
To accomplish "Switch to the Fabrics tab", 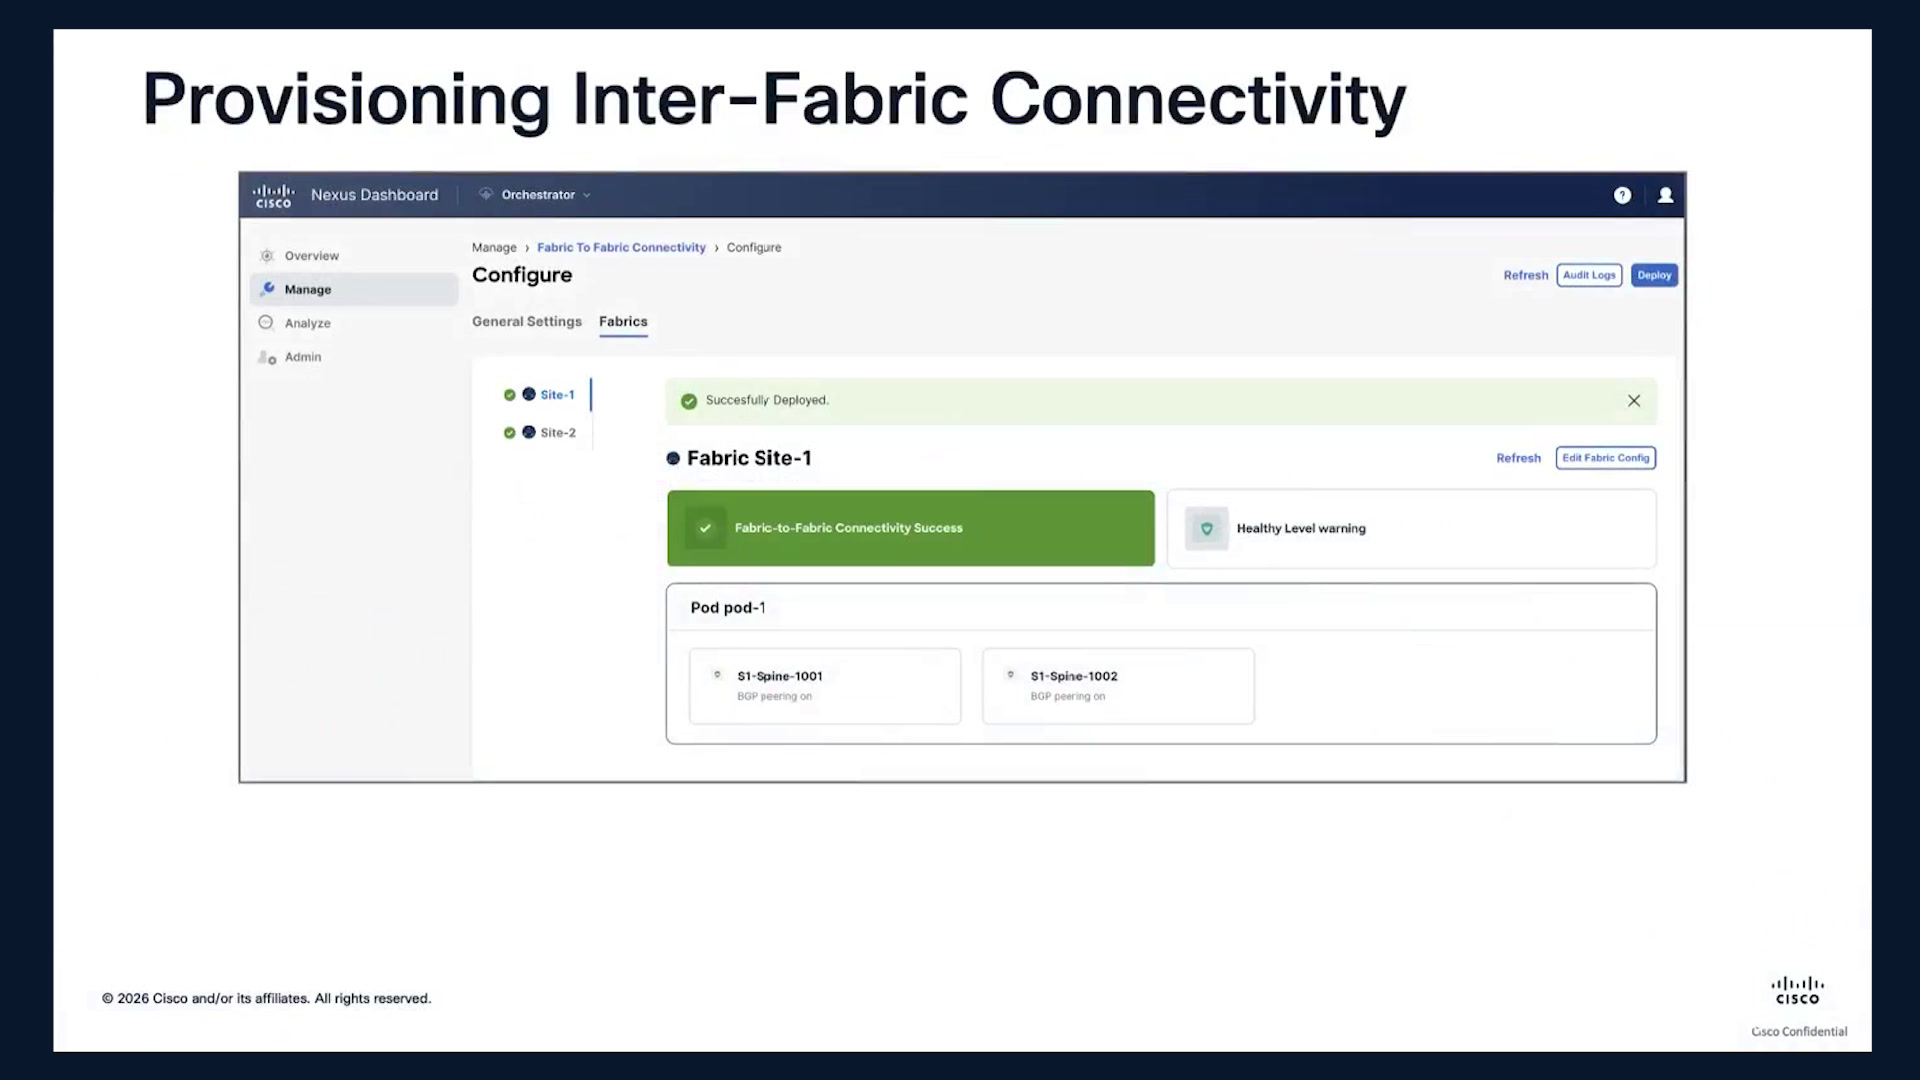I will [x=623, y=322].
